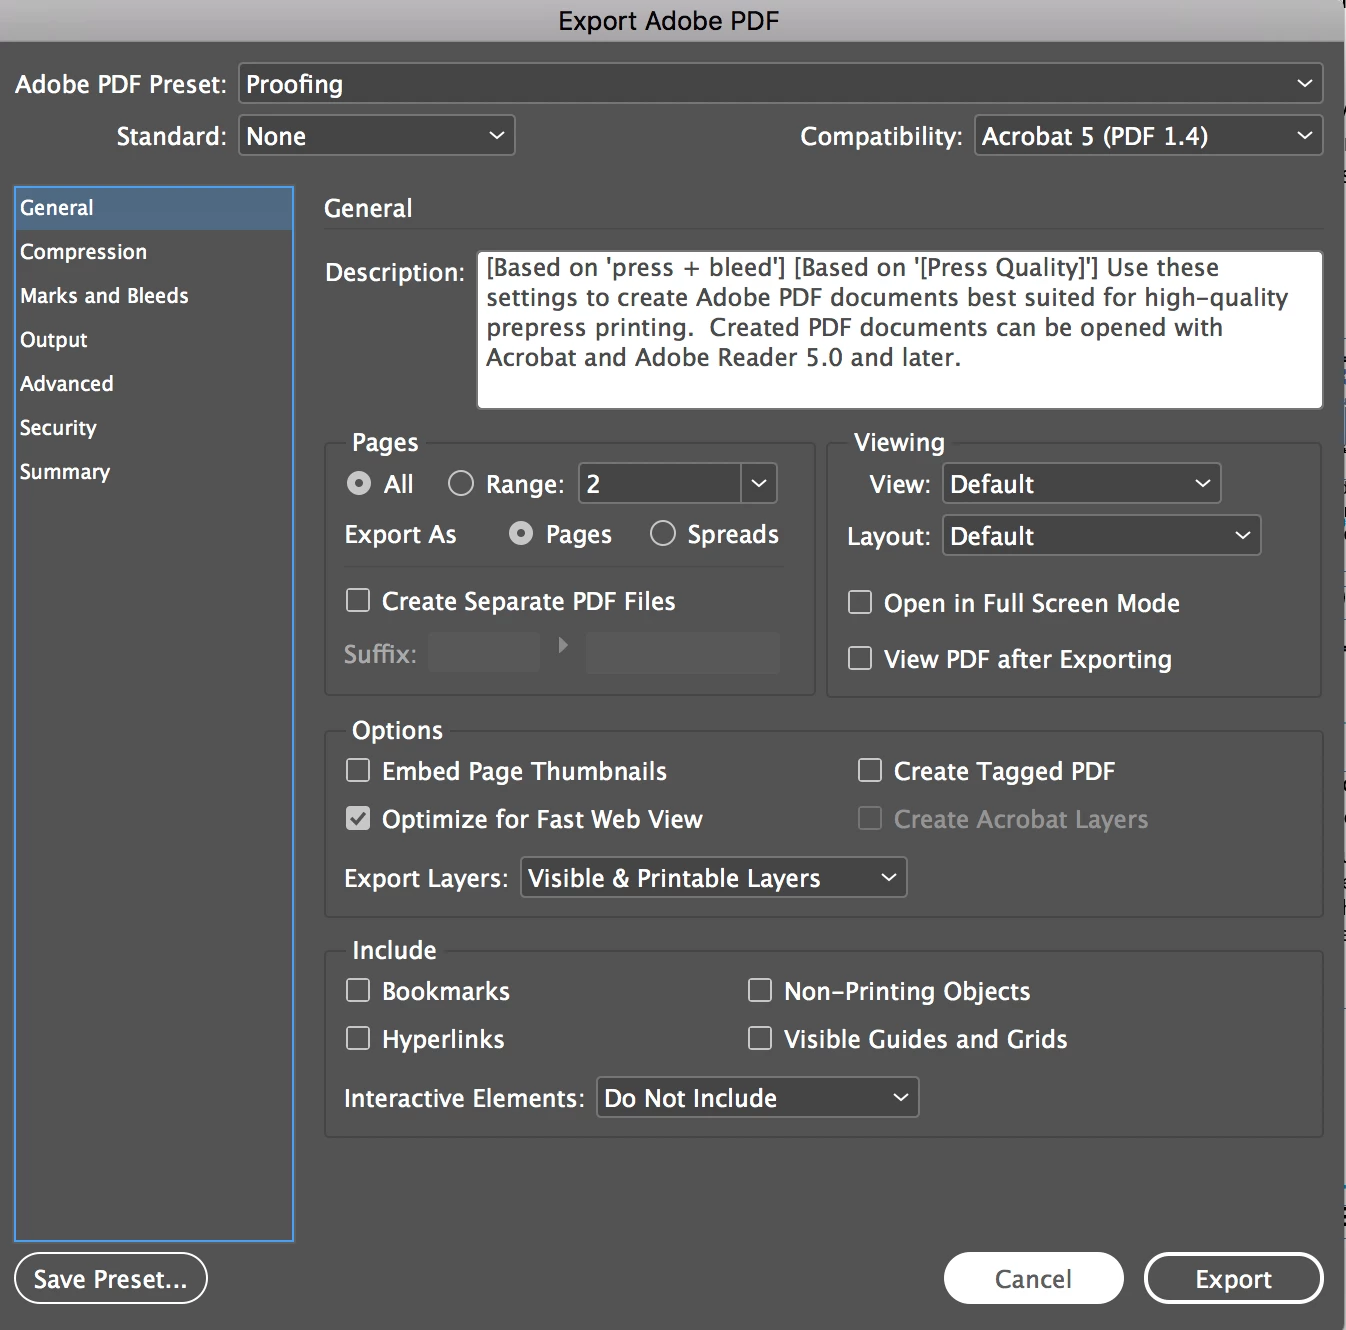
Task: Click the Cancel button
Action: click(1033, 1279)
